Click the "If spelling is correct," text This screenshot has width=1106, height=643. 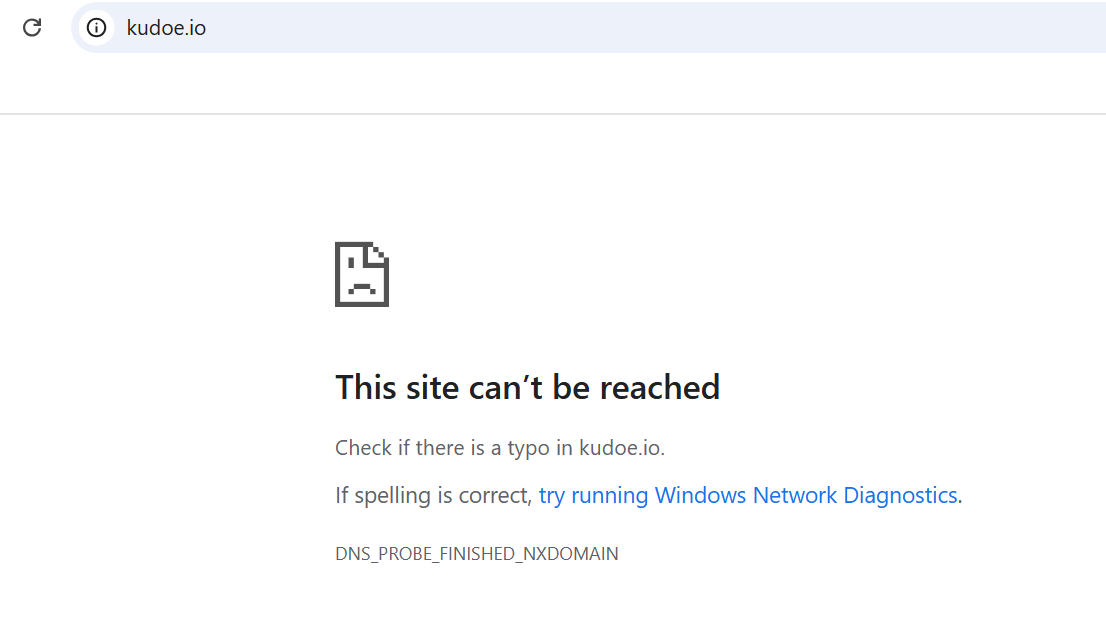point(432,495)
